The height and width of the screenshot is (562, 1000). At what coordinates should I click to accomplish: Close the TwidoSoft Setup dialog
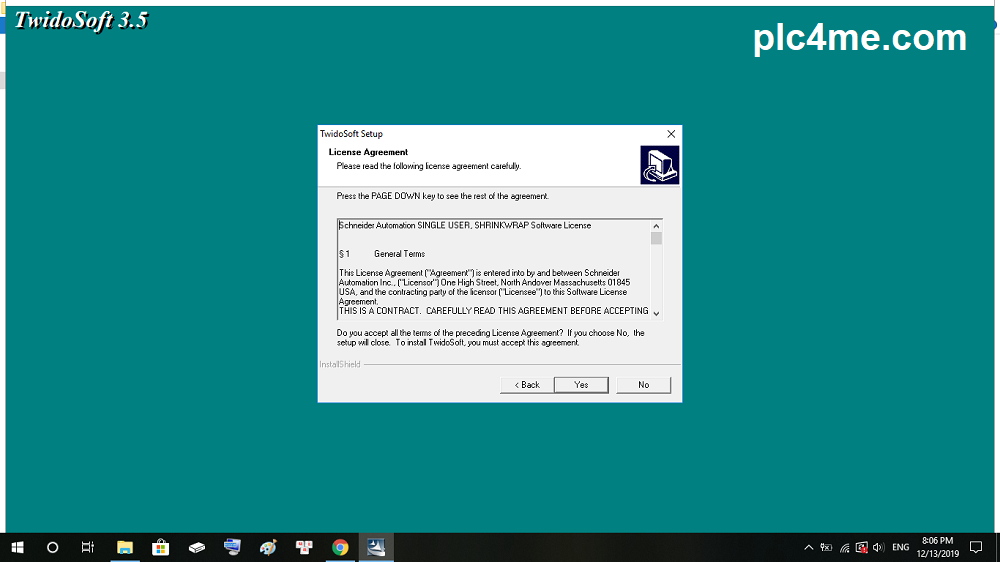coord(670,134)
